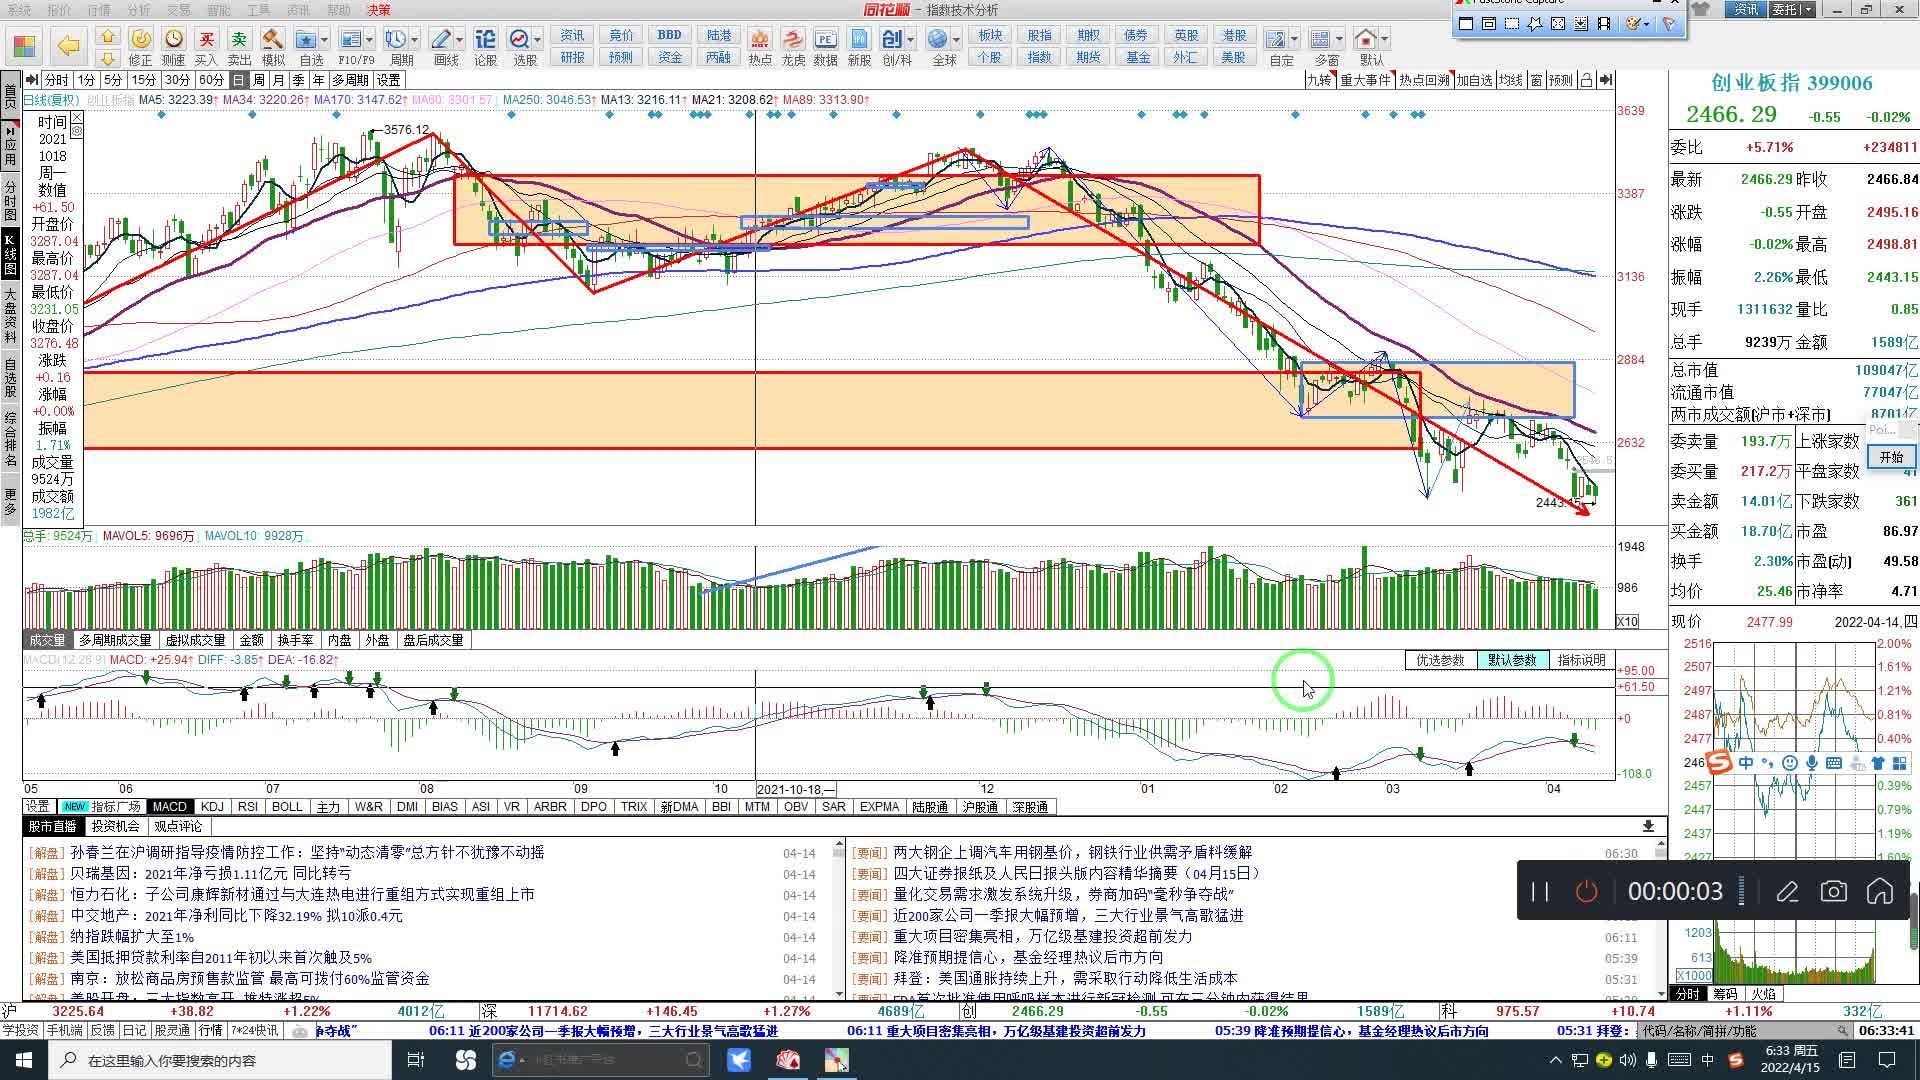The width and height of the screenshot is (1920, 1080).
Task: Switch chart period to 60分
Action: coord(211,80)
